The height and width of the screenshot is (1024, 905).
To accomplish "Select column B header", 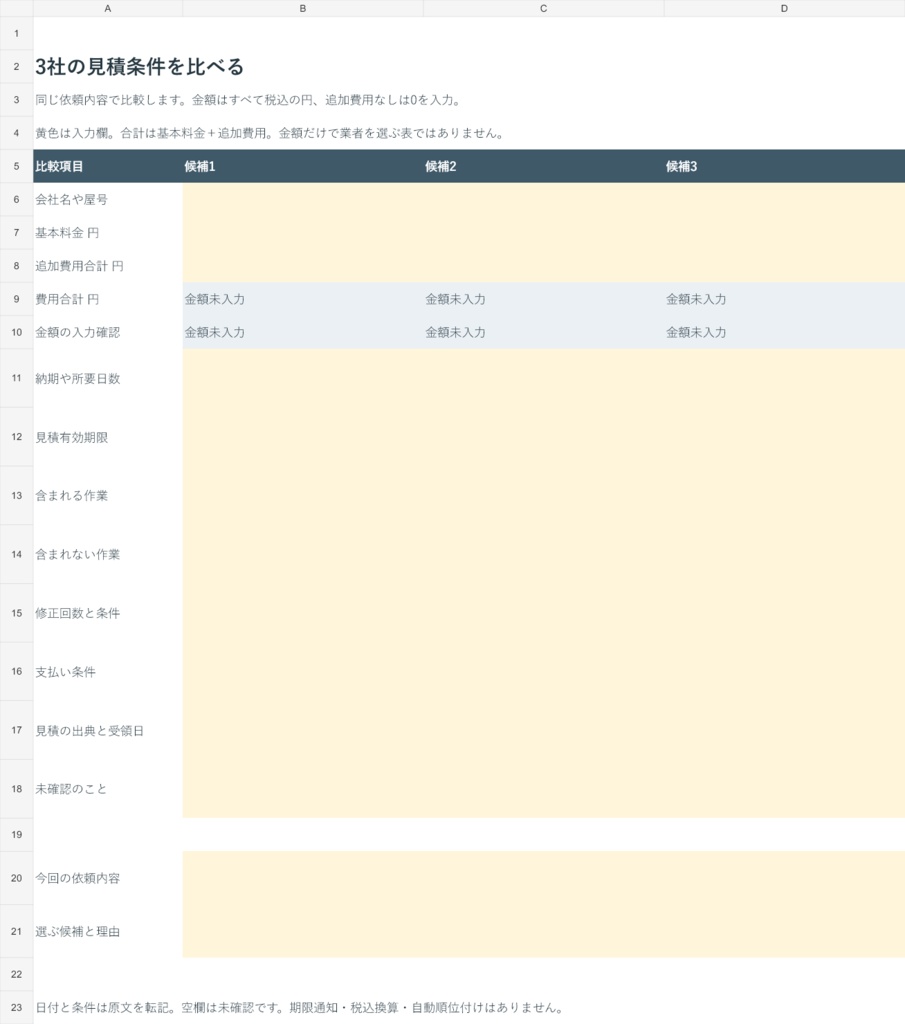I will 303,8.
